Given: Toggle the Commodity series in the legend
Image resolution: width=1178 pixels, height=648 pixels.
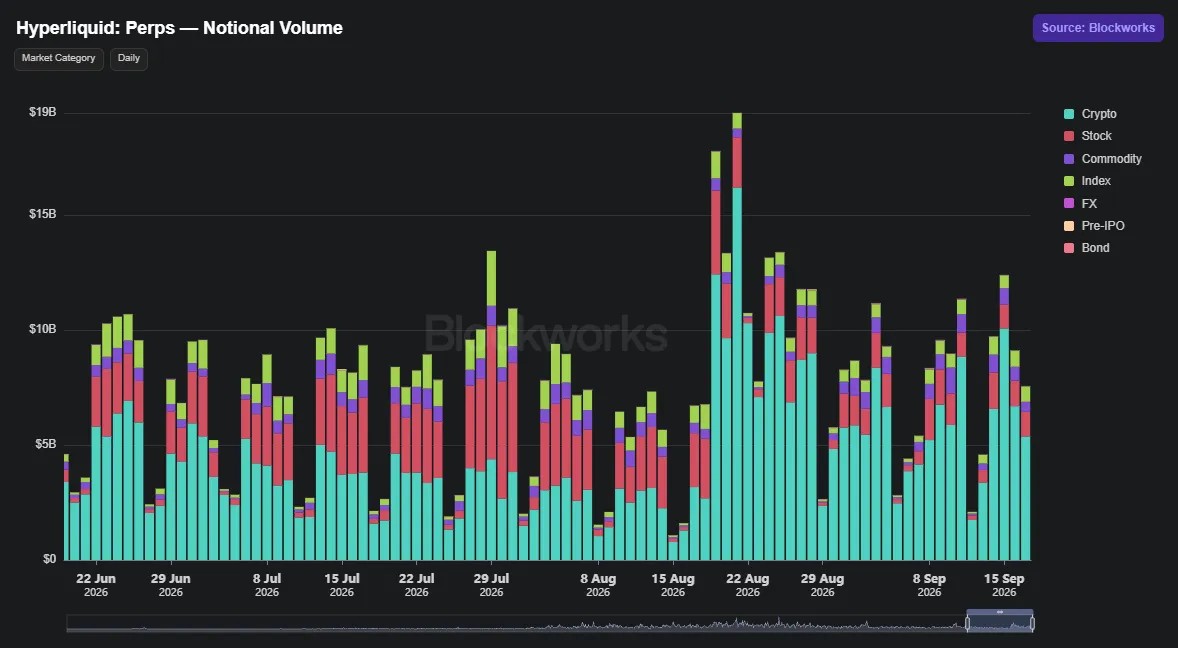Looking at the screenshot, I should point(1102,158).
